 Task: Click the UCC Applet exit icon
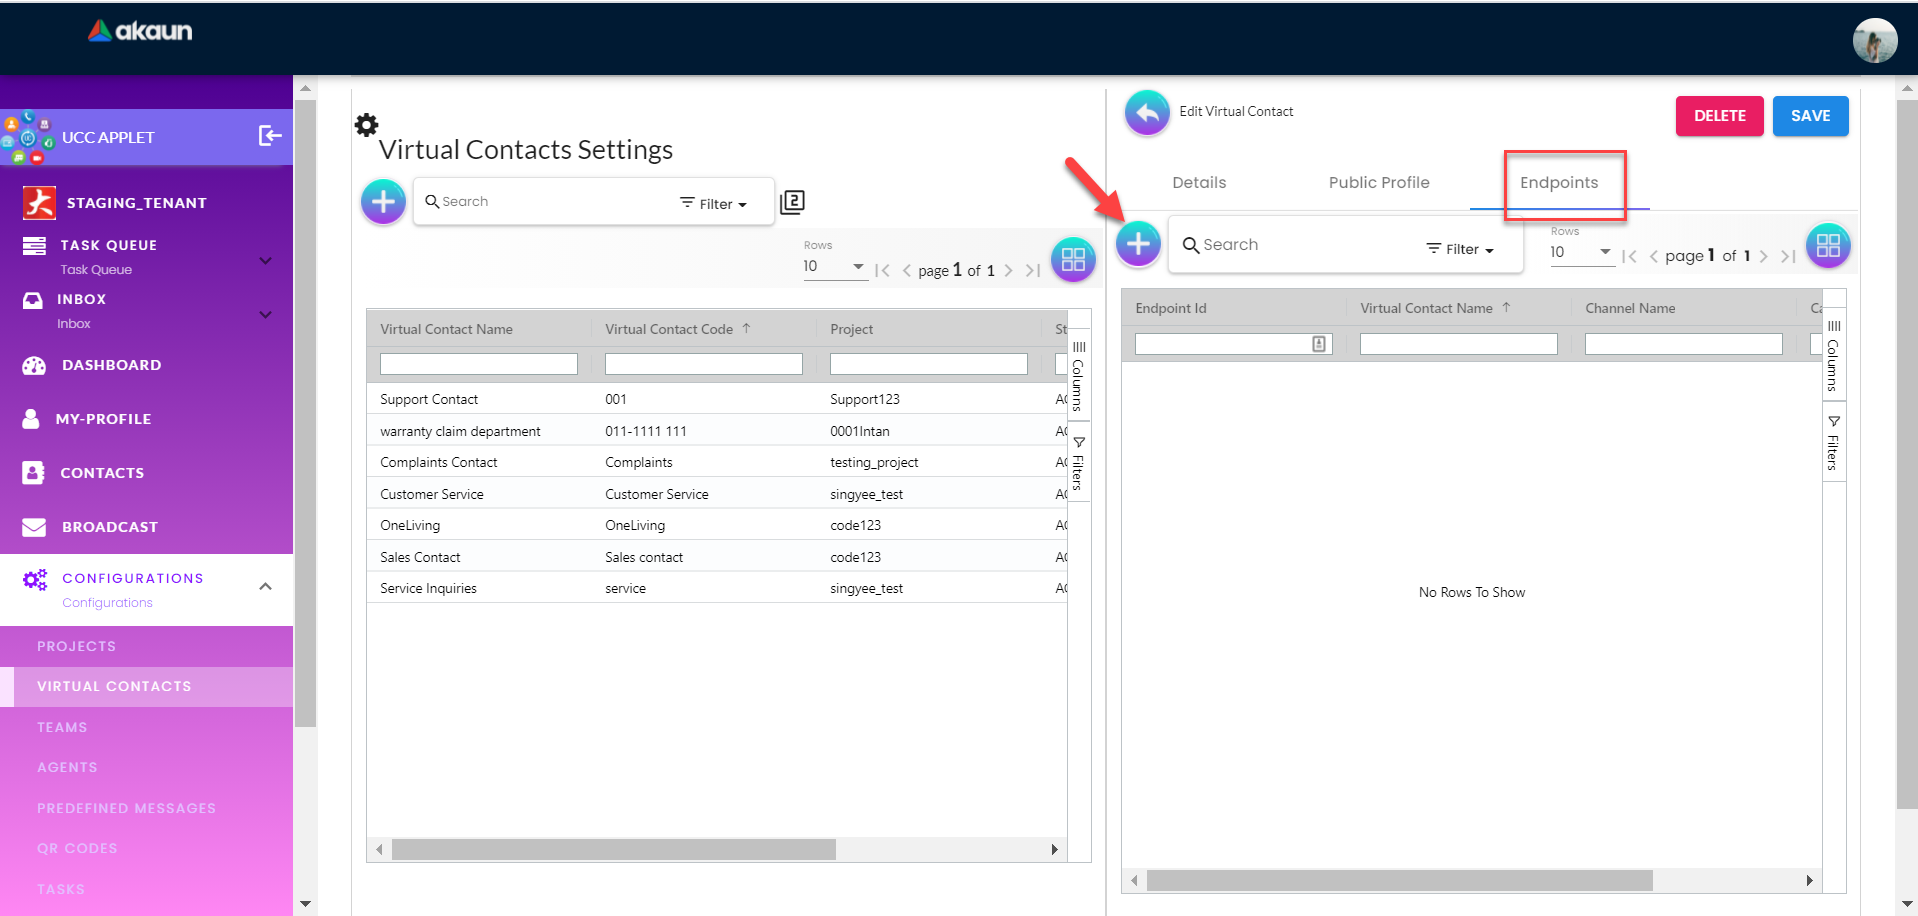(x=270, y=136)
